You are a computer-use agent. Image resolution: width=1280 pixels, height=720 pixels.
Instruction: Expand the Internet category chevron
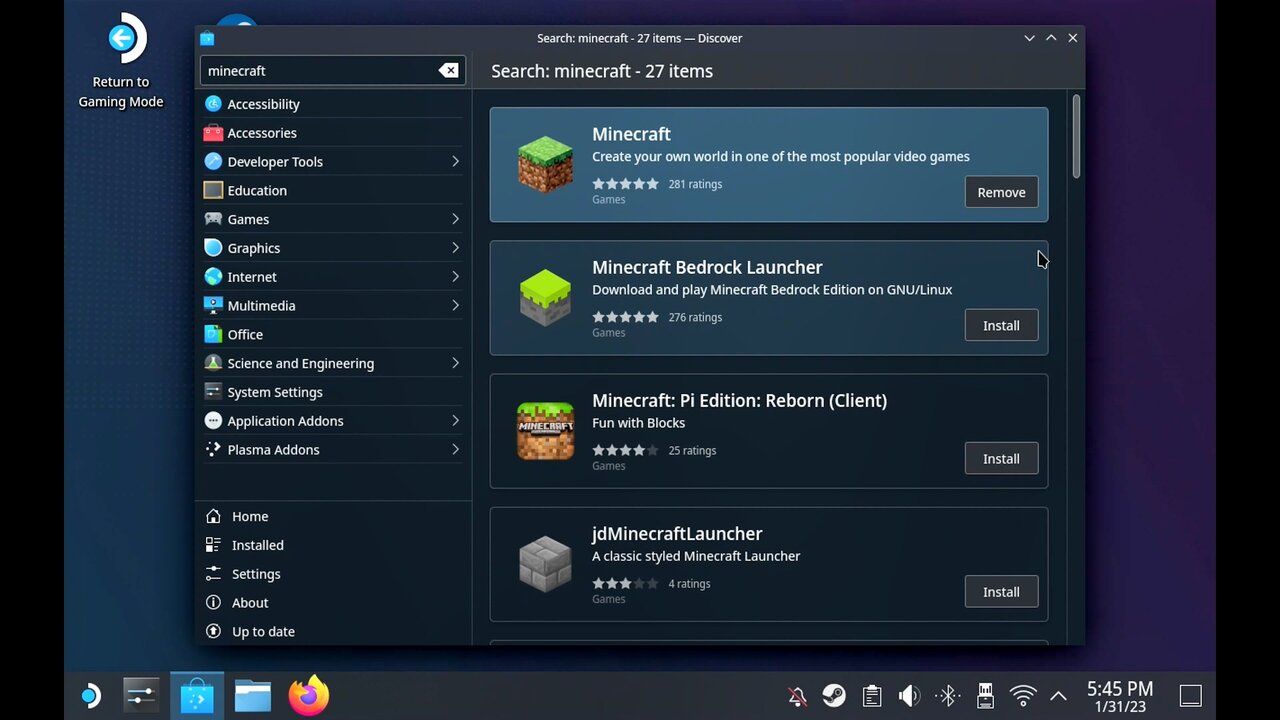coord(455,276)
